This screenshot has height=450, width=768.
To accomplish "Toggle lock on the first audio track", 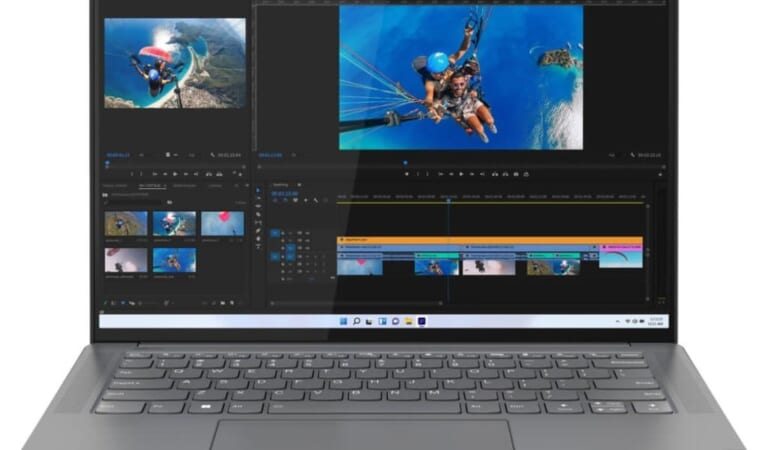I will click(x=283, y=257).
